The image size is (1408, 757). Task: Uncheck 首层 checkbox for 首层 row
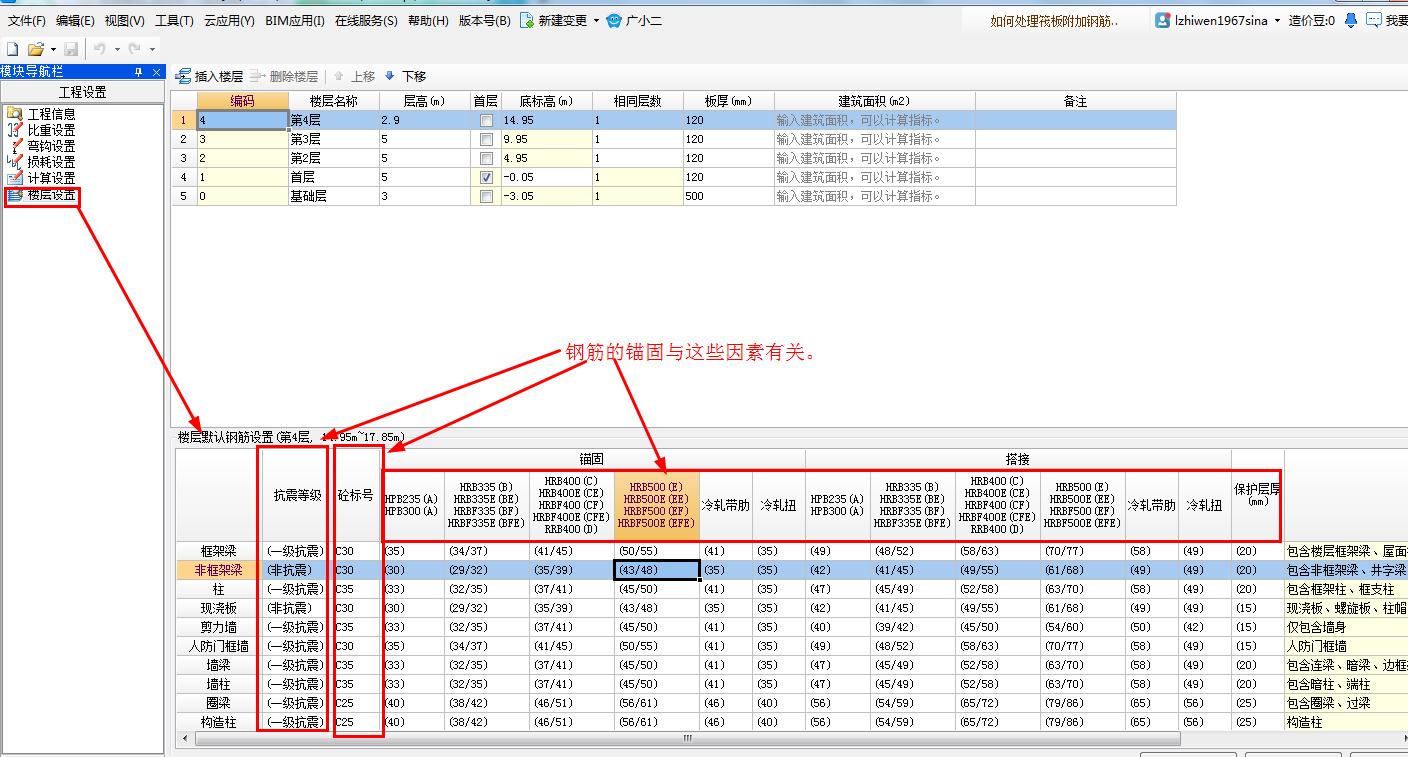[x=486, y=177]
